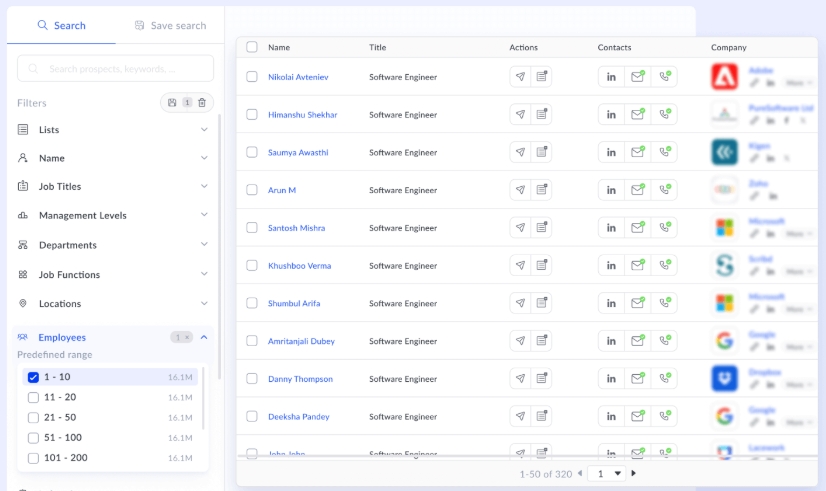Click add-to-list icon for Shumbul Arifa
The height and width of the screenshot is (491, 826).
point(542,303)
